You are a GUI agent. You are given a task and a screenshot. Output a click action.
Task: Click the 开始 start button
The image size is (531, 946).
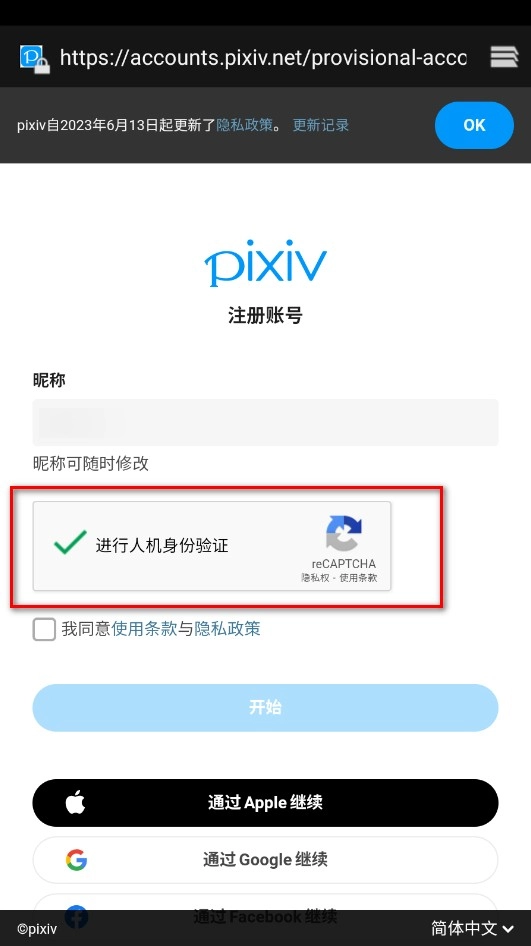[266, 708]
